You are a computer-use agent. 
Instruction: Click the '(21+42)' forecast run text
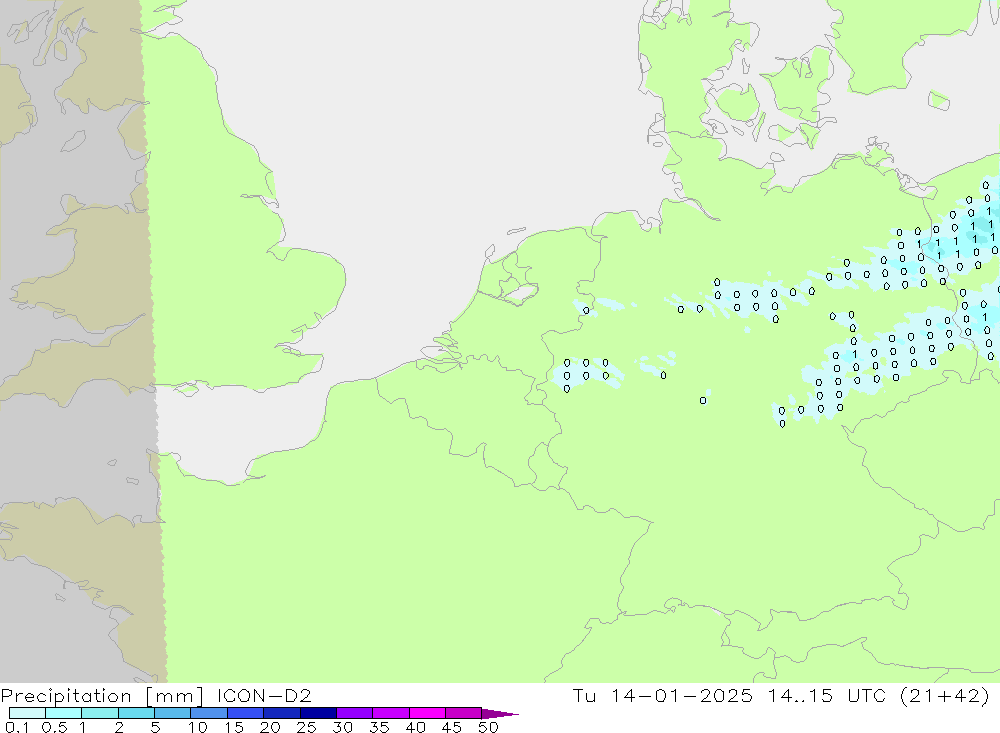[x=945, y=695]
